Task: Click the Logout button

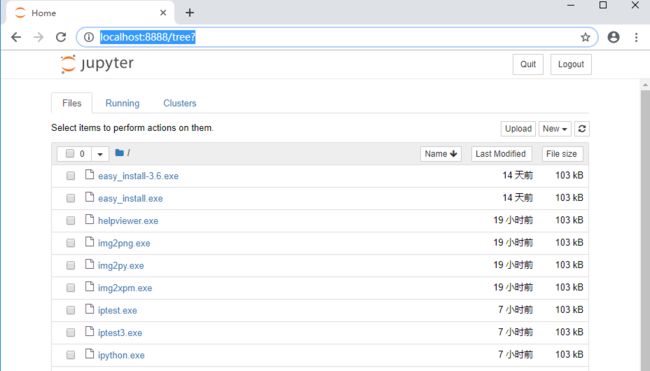Action: (x=571, y=64)
